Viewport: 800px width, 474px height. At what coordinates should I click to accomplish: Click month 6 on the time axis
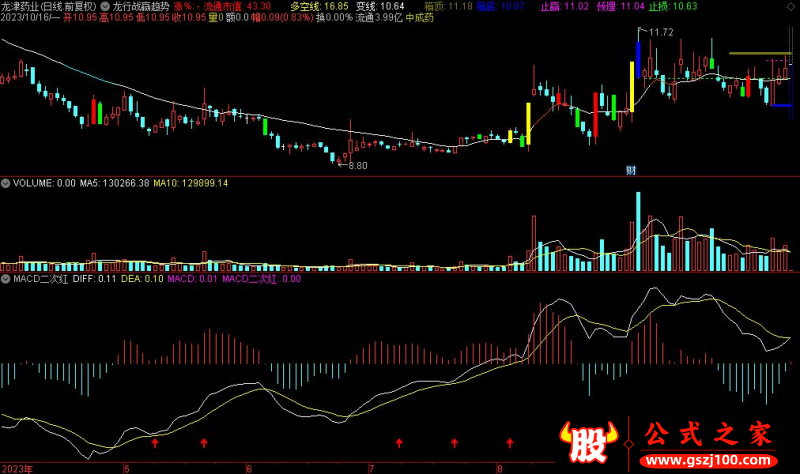[249, 469]
